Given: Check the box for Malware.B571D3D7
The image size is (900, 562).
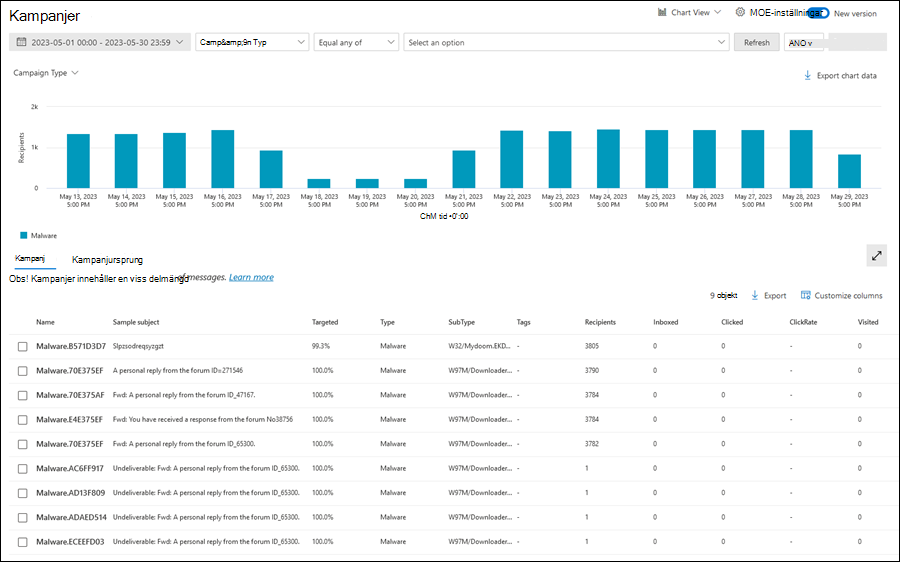Looking at the screenshot, I should (22, 347).
